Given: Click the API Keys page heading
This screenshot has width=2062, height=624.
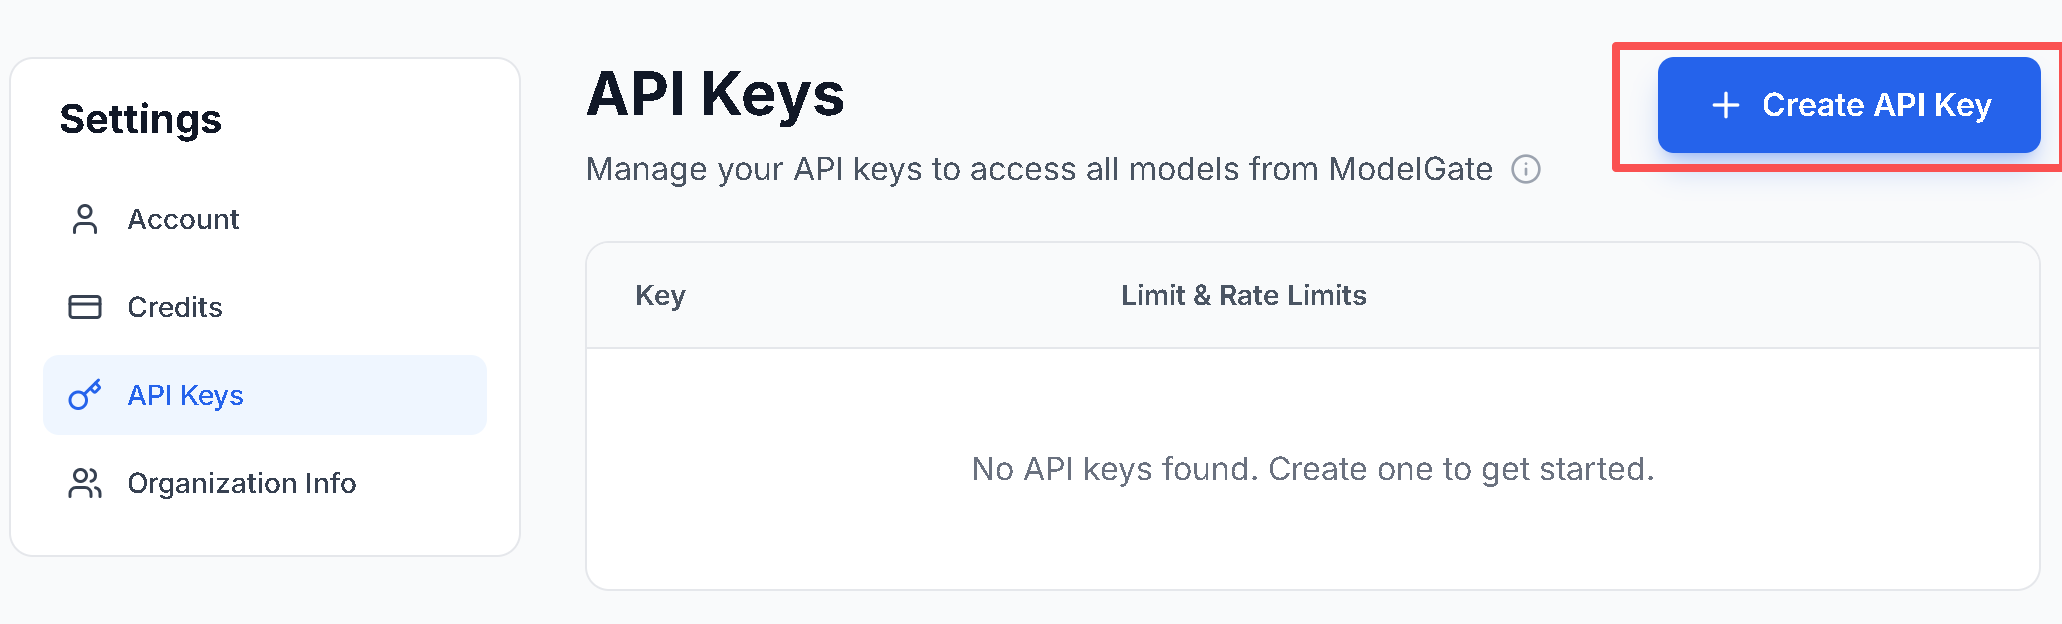Looking at the screenshot, I should coord(716,92).
